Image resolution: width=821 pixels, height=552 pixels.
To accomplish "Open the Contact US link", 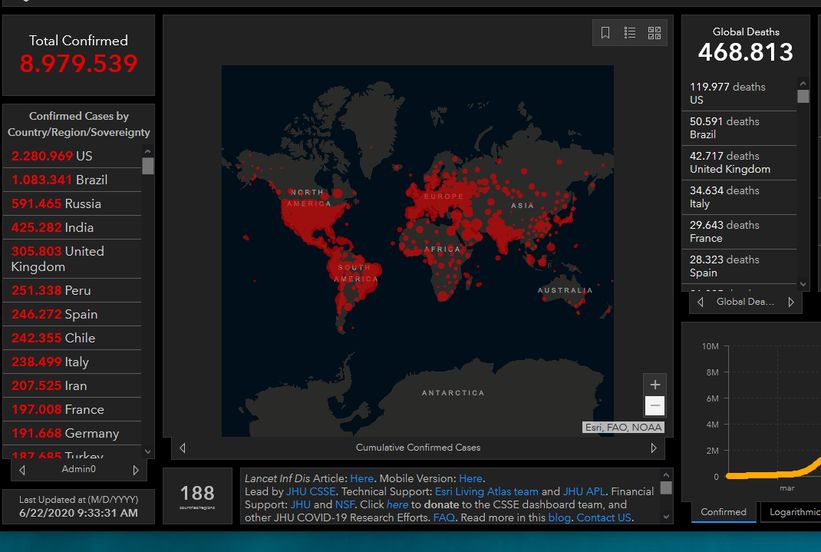I will (x=603, y=518).
